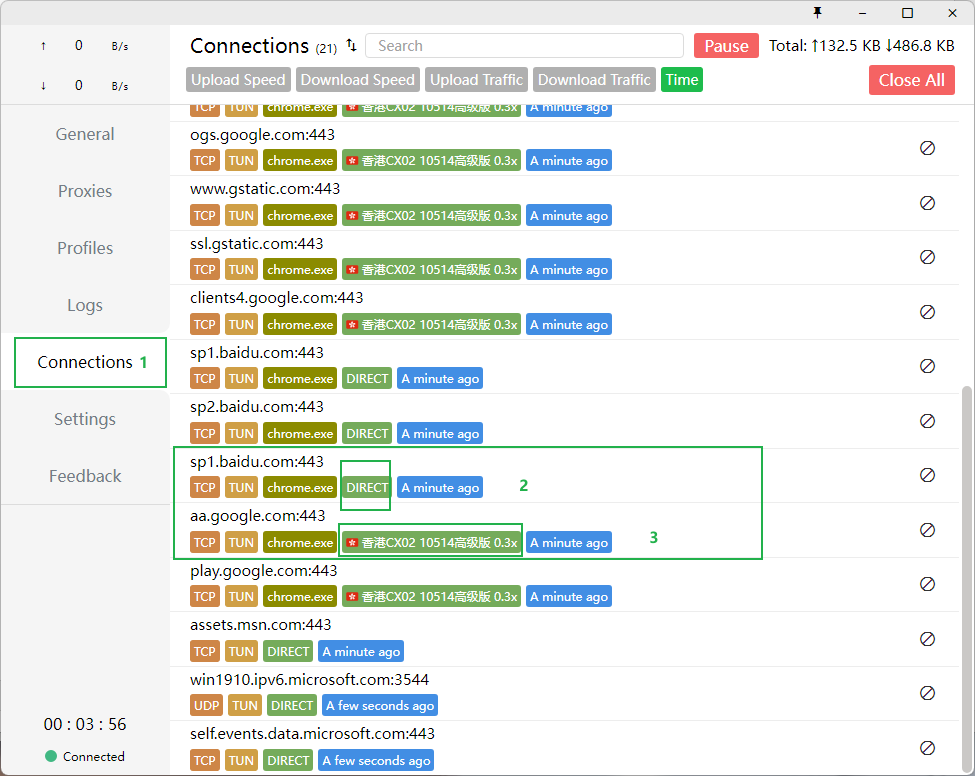Close the assets.msn.com connection

[927, 639]
